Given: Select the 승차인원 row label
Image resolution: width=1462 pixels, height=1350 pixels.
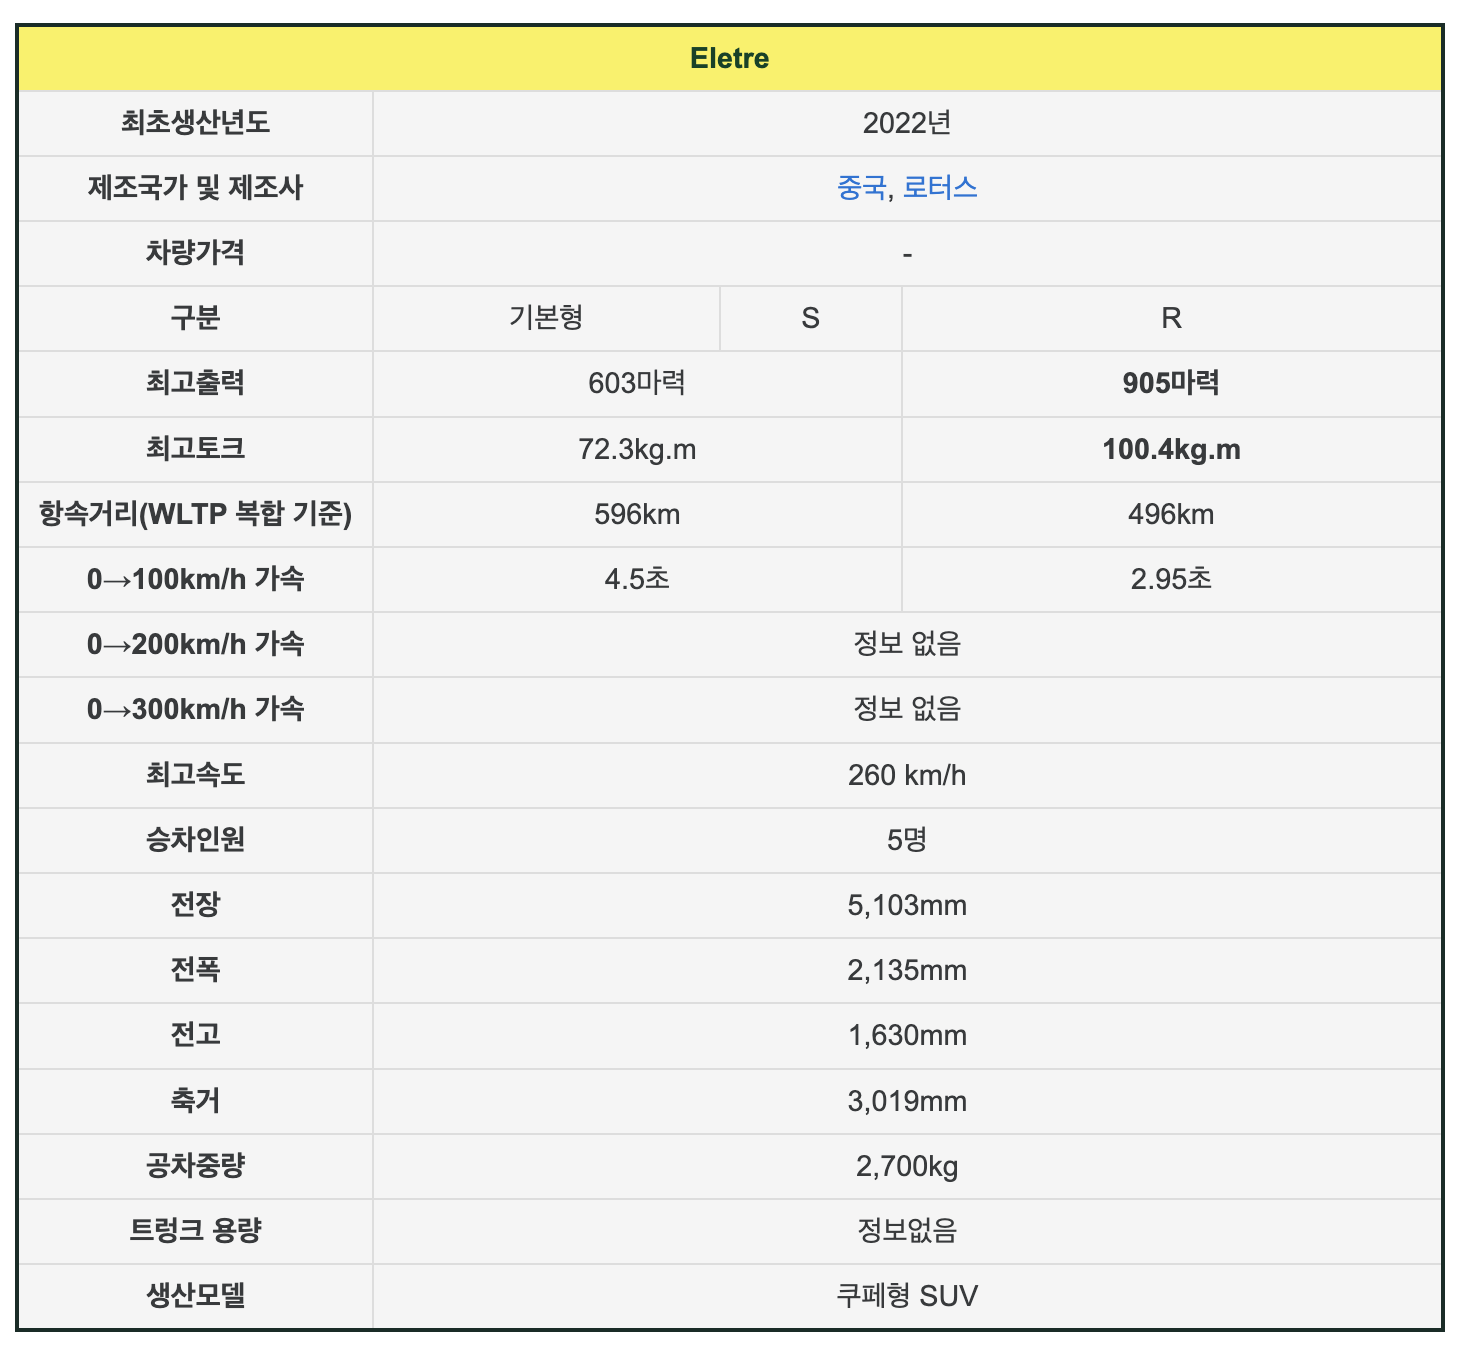Looking at the screenshot, I should coord(195,840).
